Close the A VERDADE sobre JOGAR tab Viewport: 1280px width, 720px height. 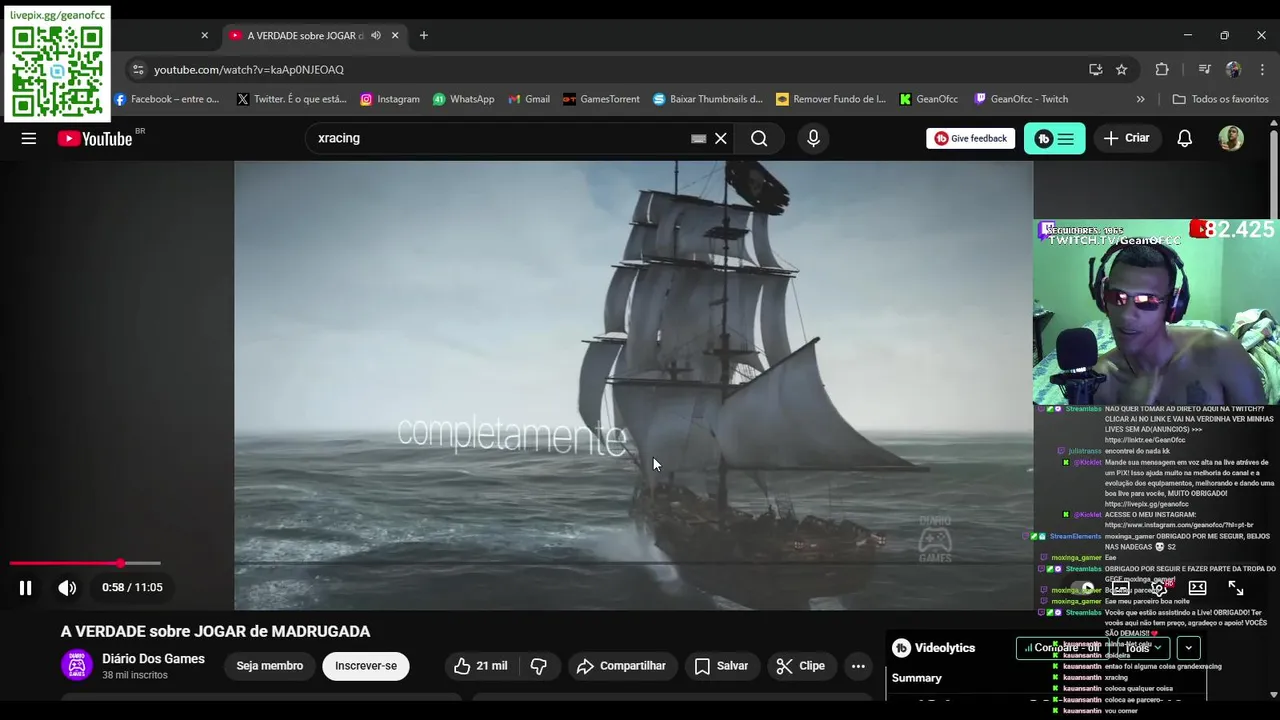[x=395, y=35]
